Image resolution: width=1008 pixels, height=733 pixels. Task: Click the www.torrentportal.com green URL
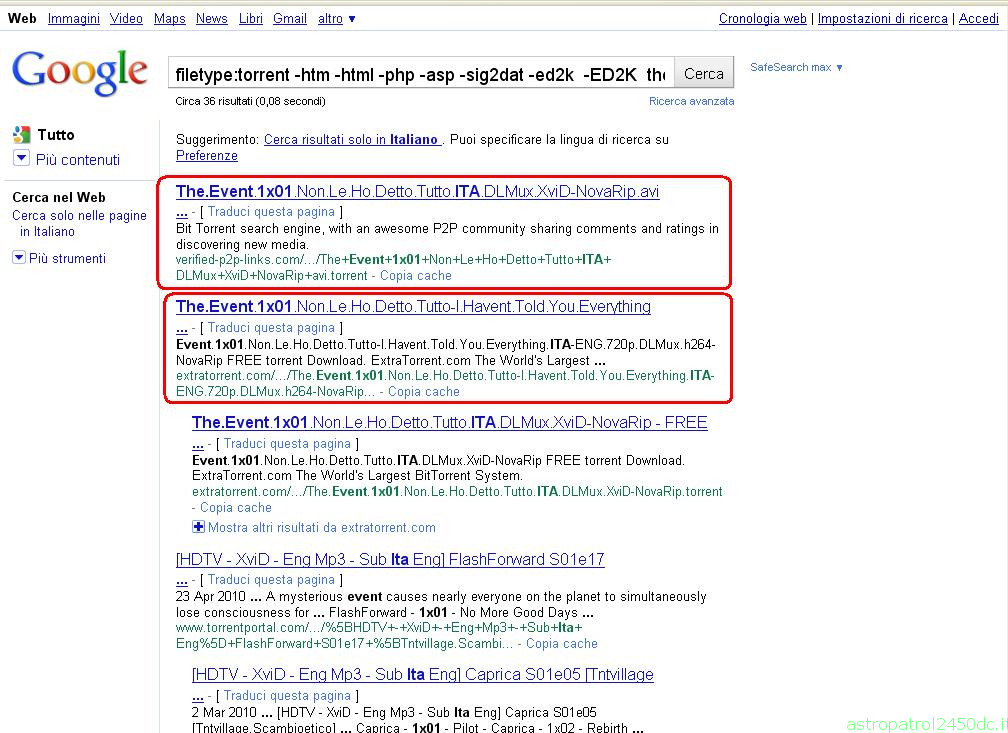pyautogui.click(x=379, y=635)
